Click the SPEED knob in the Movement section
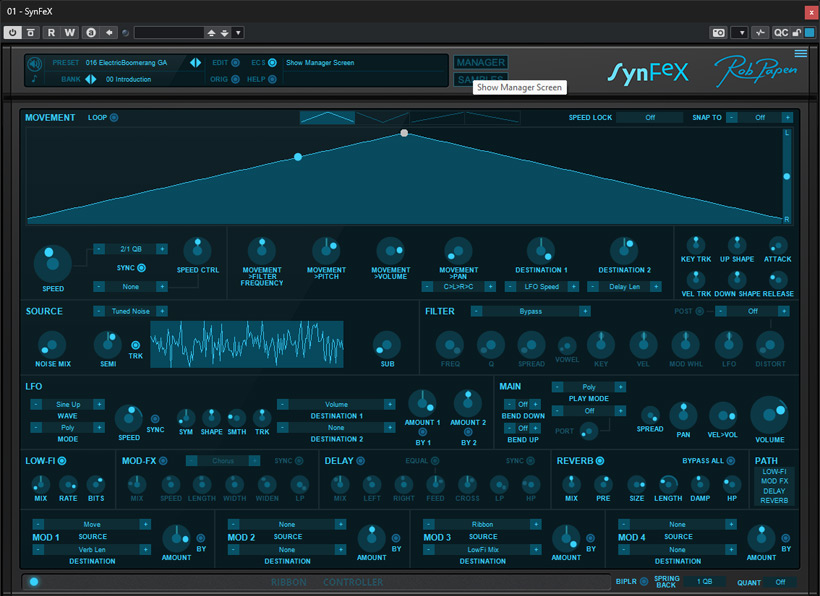 (52, 263)
